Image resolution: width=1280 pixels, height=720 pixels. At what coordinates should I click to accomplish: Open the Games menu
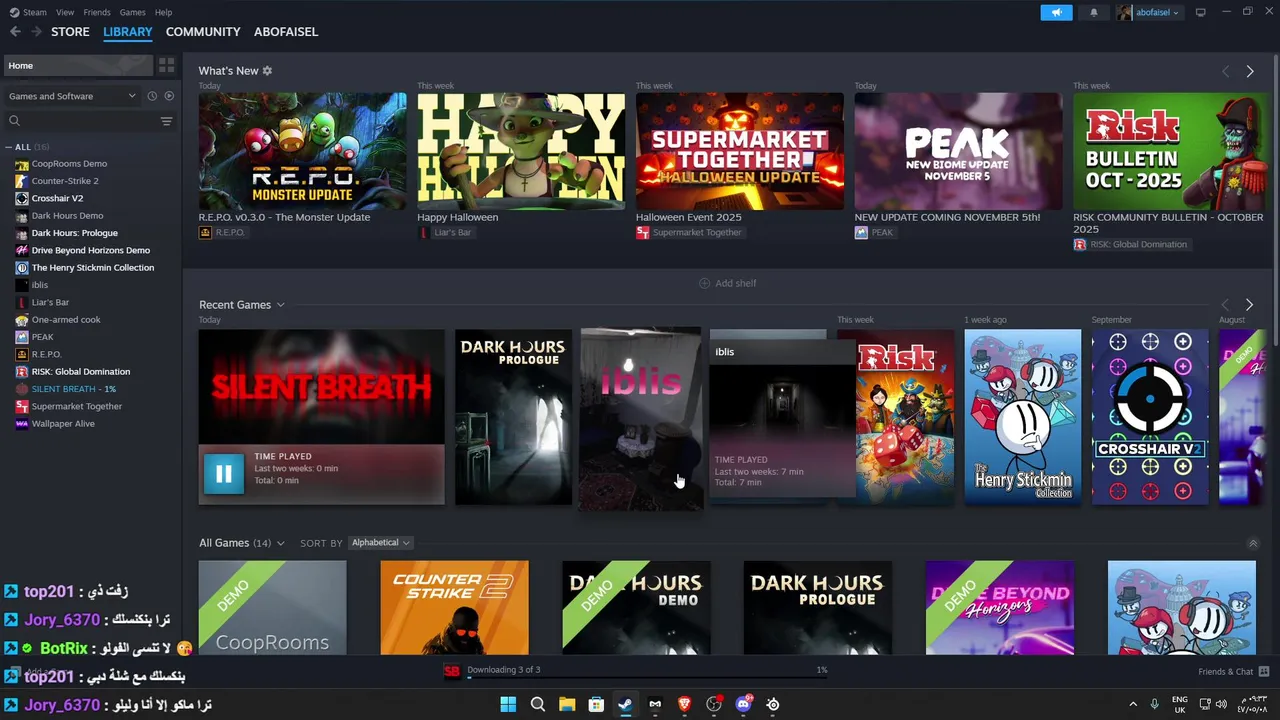(x=132, y=12)
